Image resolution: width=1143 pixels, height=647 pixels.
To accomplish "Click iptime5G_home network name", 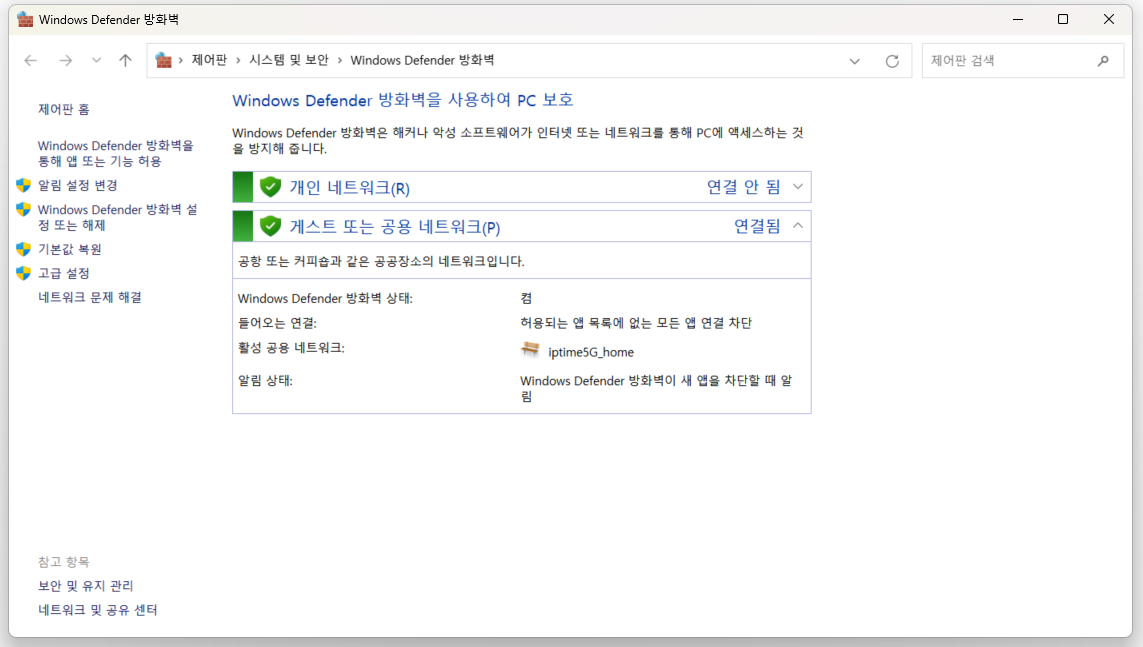I will [x=591, y=353].
